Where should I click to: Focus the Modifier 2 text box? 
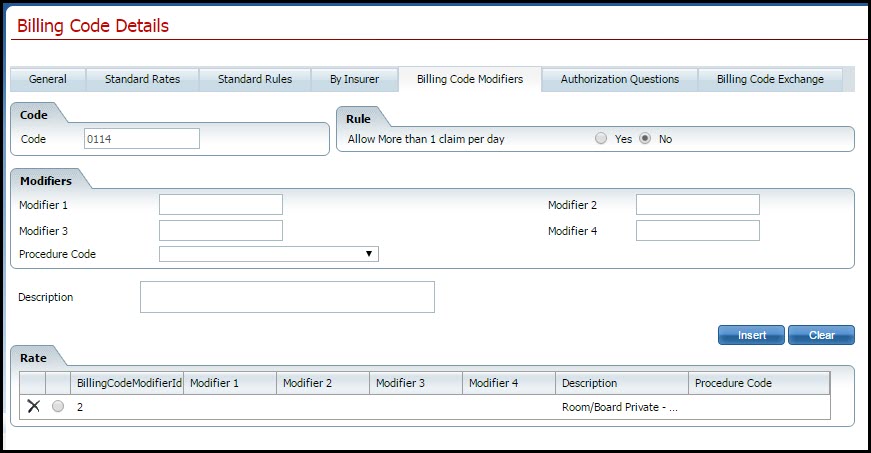point(697,205)
